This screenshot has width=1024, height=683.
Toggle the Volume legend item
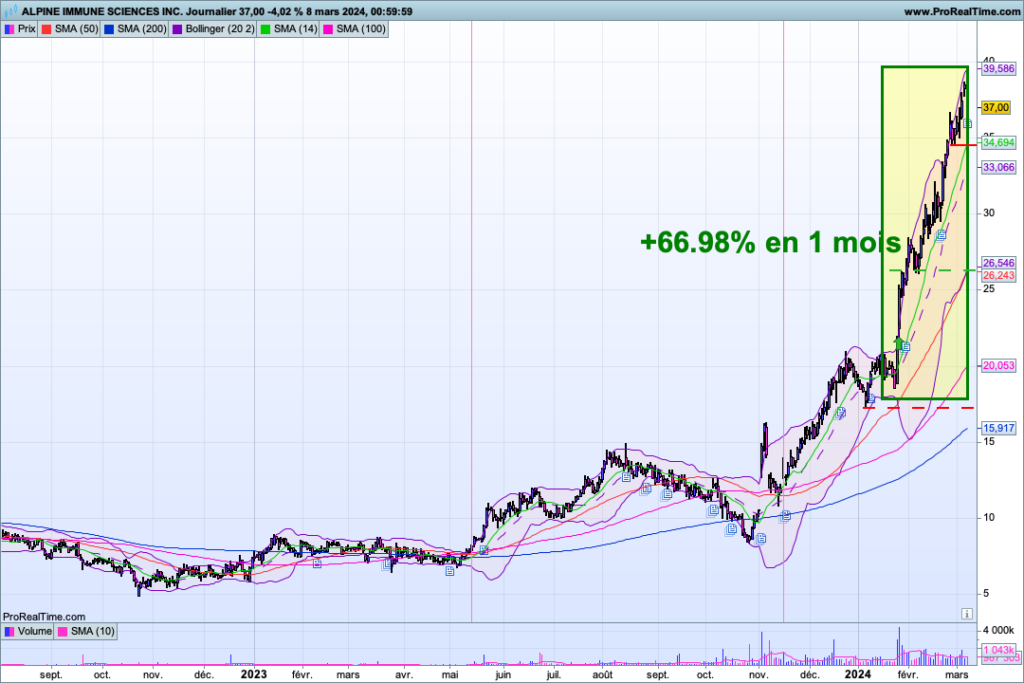[x=27, y=631]
